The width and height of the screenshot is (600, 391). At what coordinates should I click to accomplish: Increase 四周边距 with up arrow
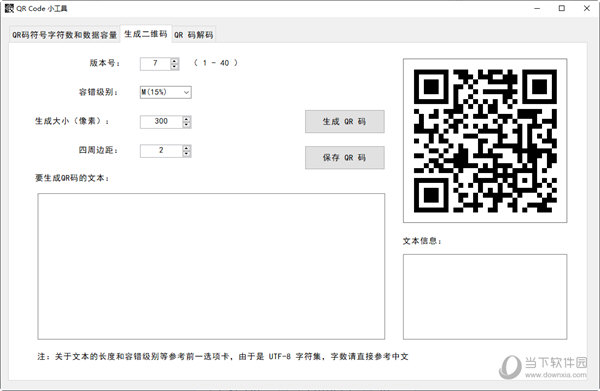[187, 148]
